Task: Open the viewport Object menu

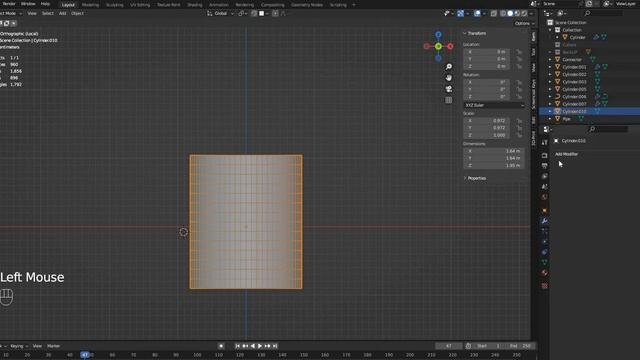Action: (77, 13)
